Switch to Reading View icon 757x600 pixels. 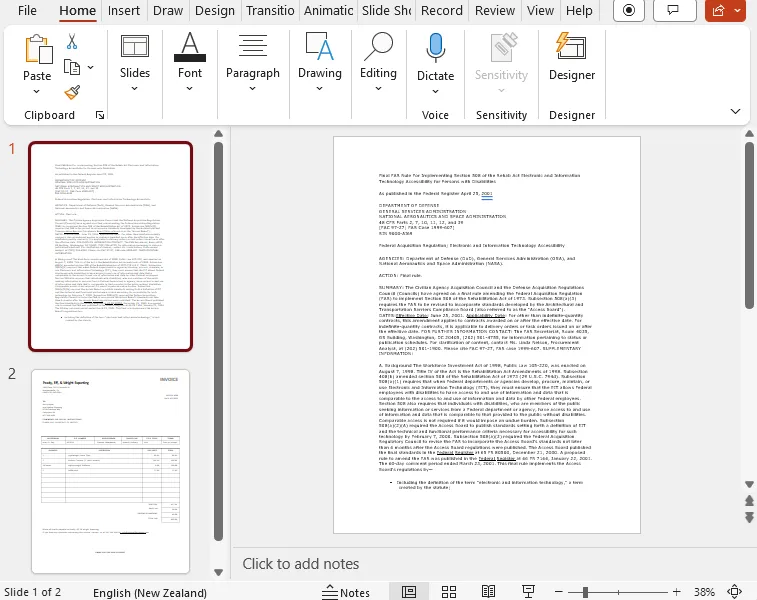click(489, 592)
